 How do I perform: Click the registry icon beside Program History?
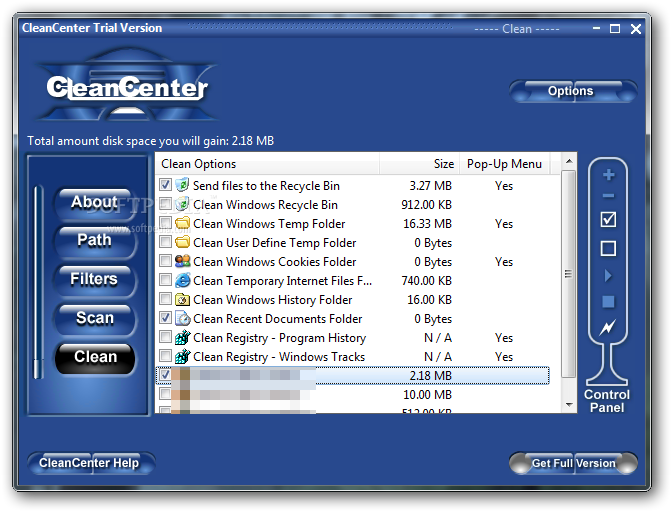pos(182,337)
